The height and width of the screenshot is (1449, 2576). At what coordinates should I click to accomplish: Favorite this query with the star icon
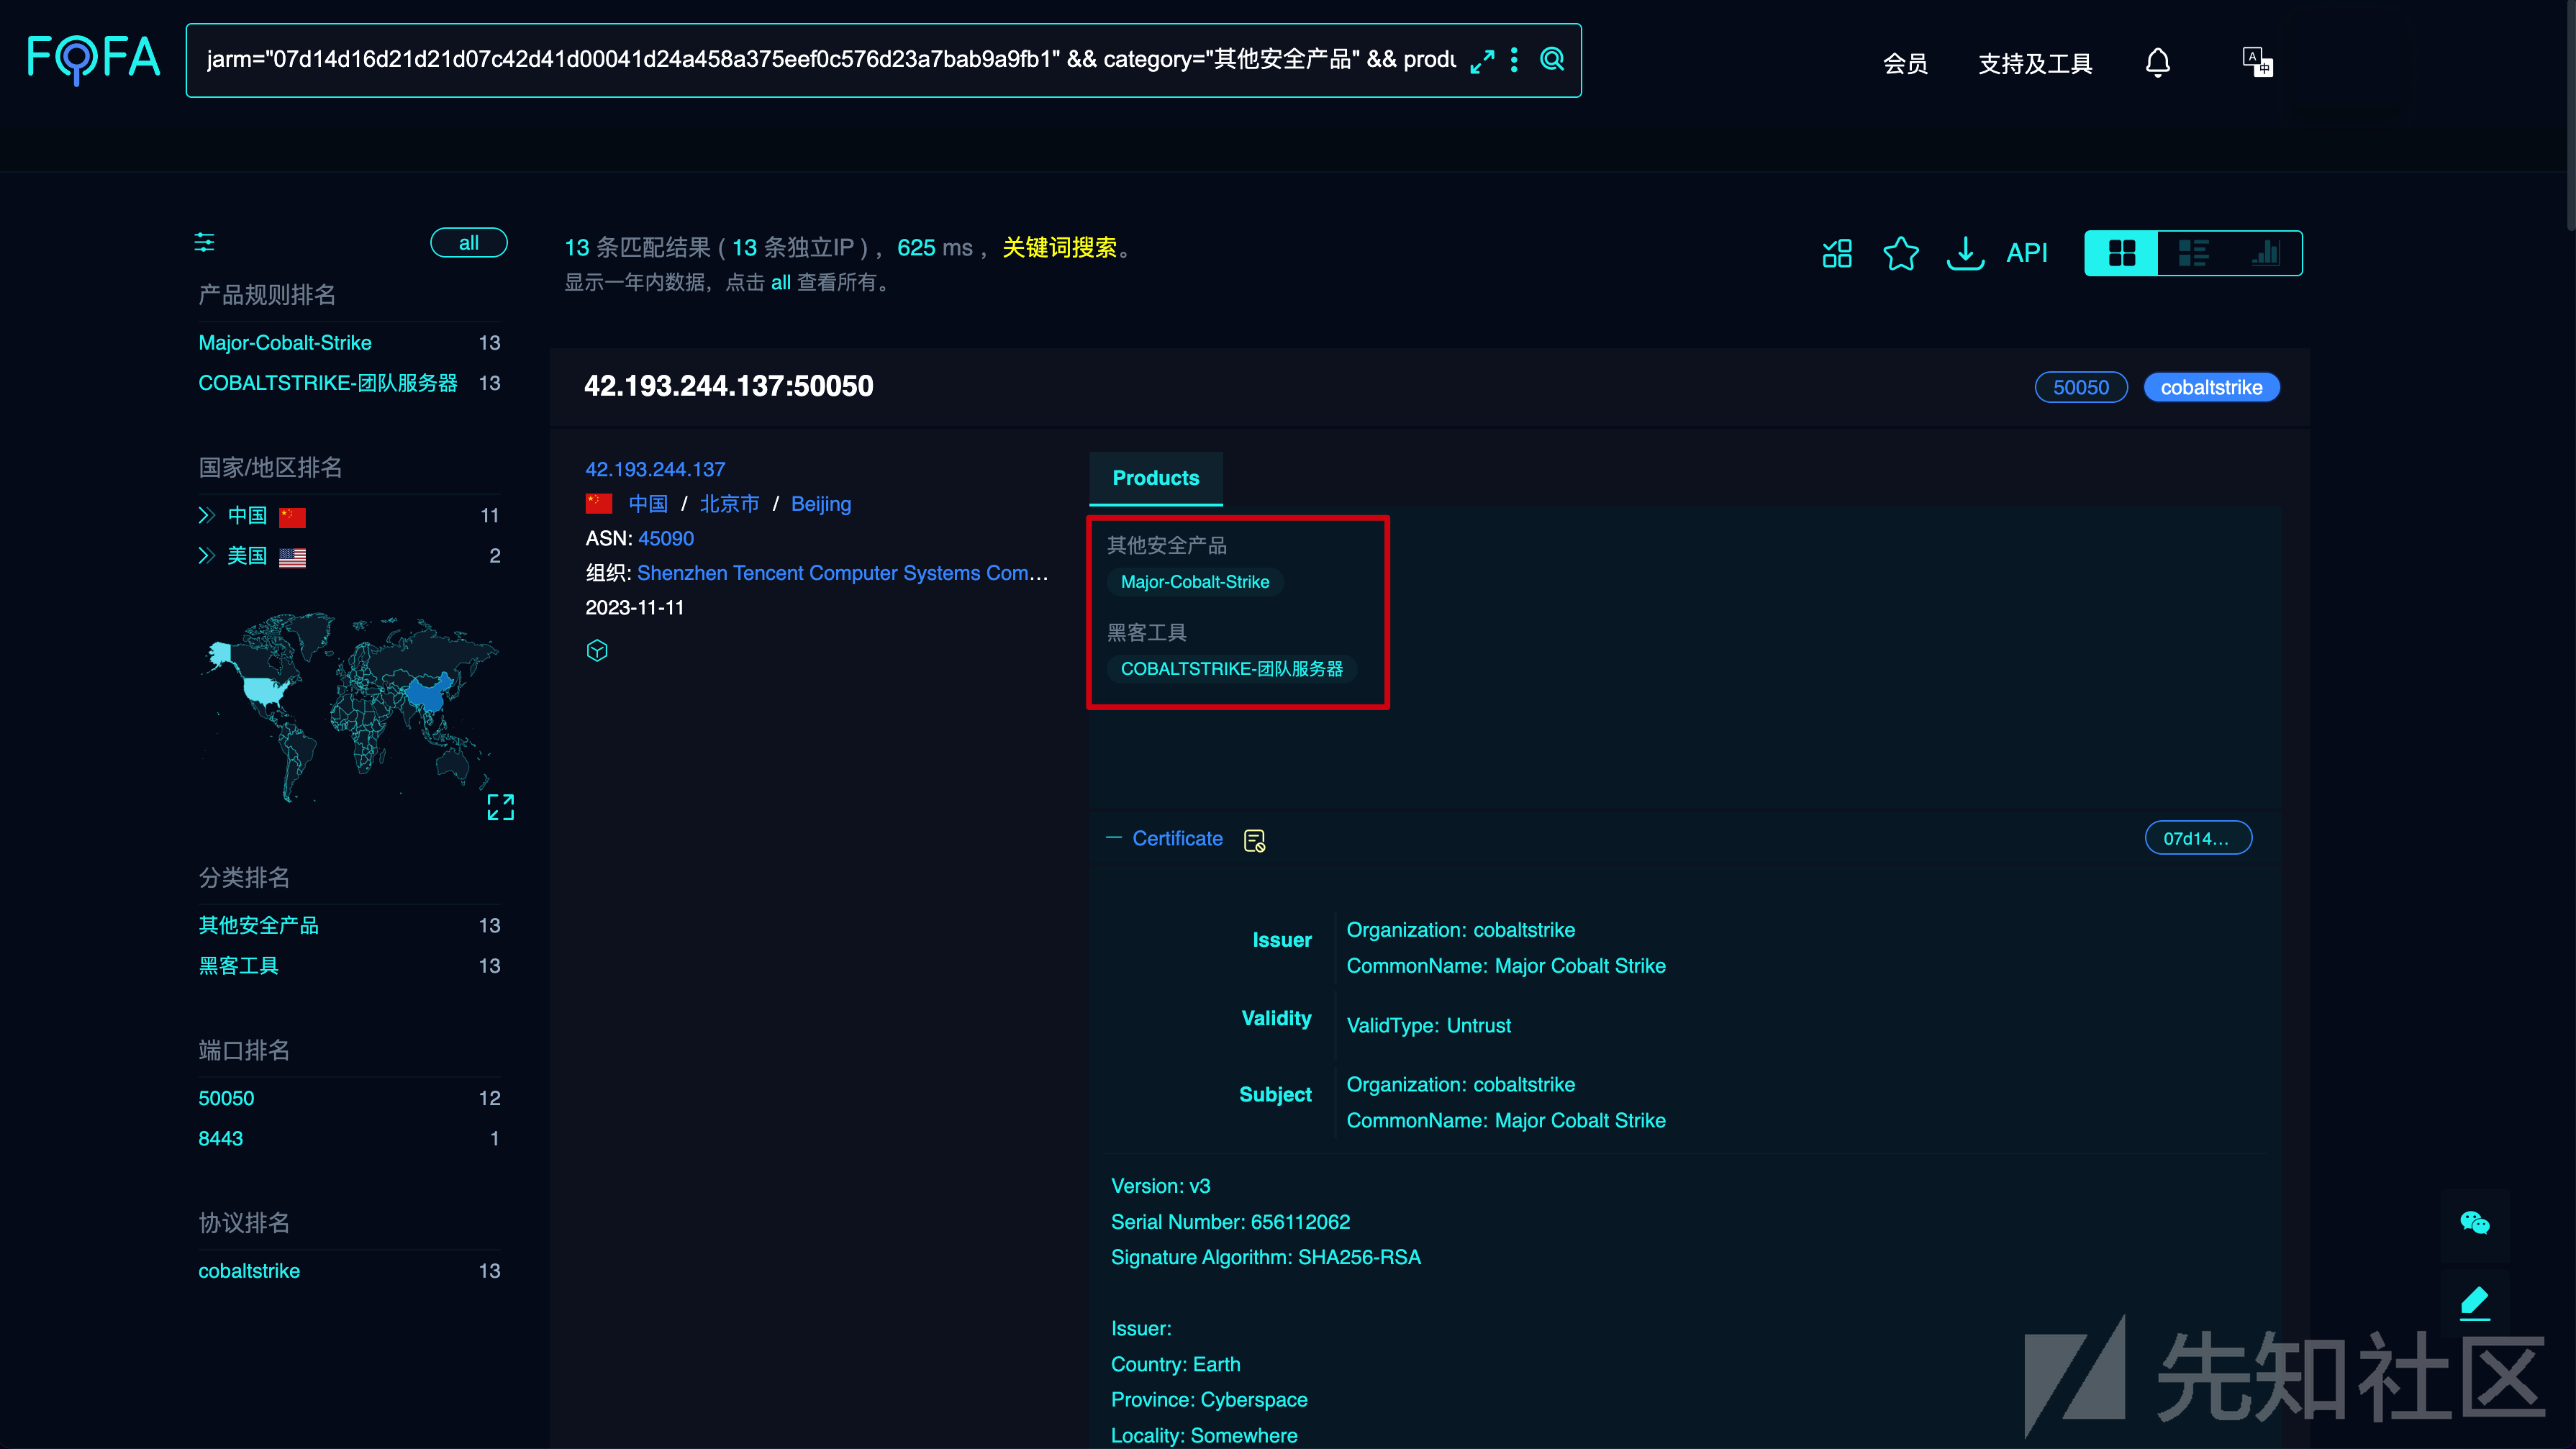pos(1901,253)
